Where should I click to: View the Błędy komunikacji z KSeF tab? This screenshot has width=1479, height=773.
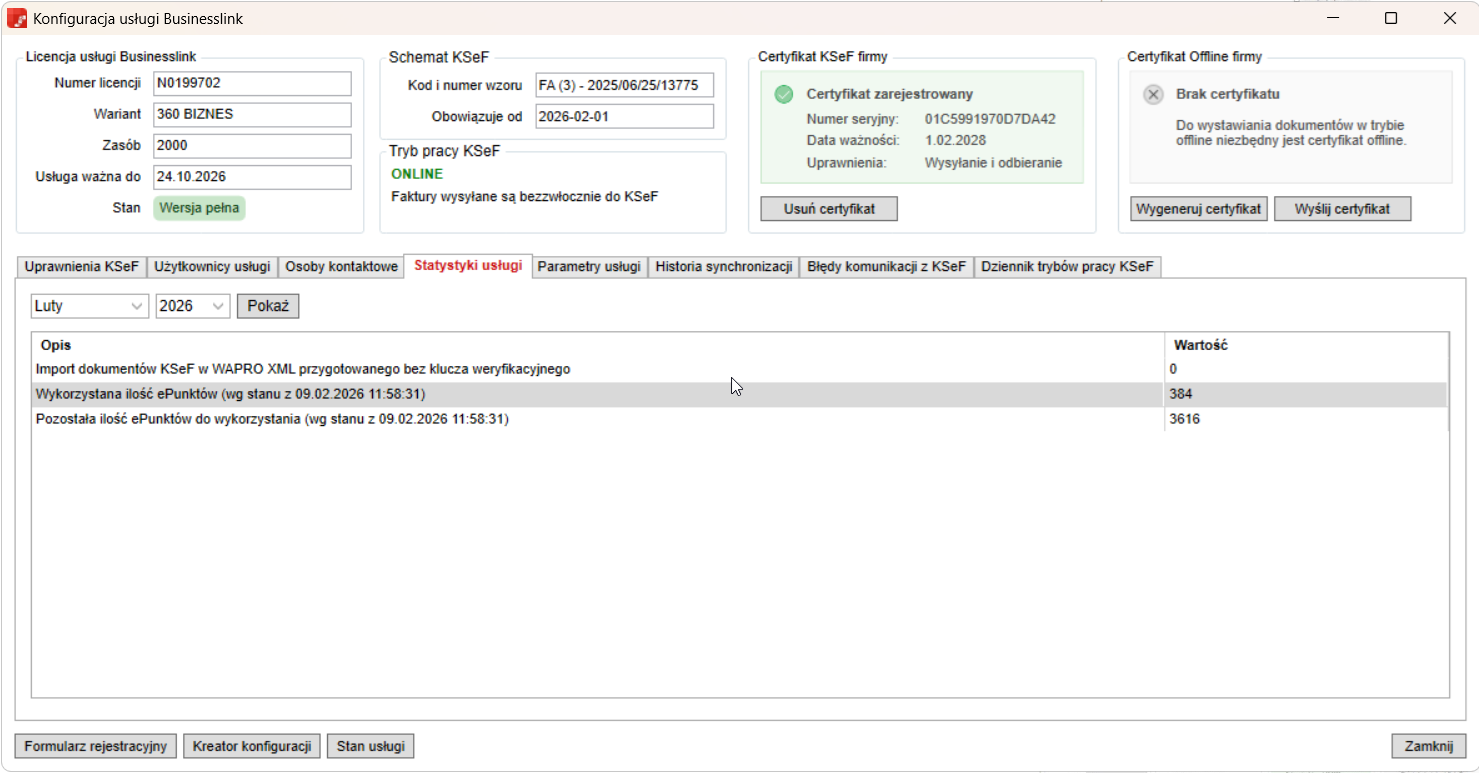pos(886,267)
